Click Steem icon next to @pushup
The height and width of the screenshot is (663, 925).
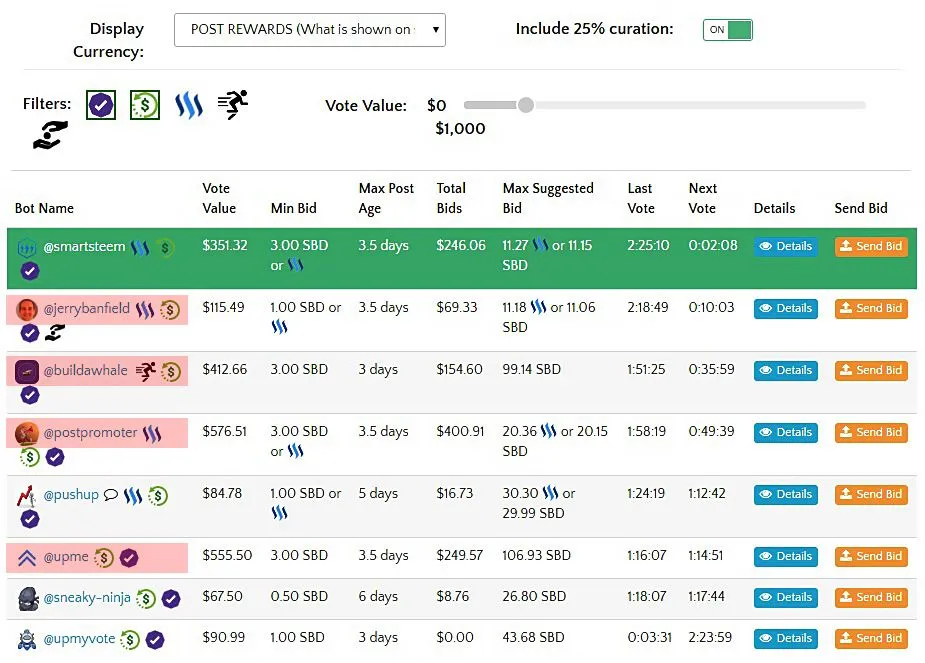pos(133,496)
